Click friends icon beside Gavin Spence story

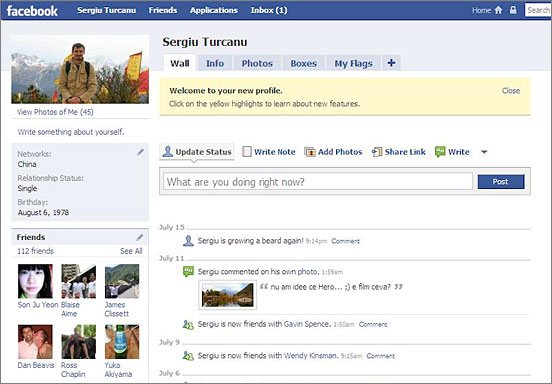point(188,324)
